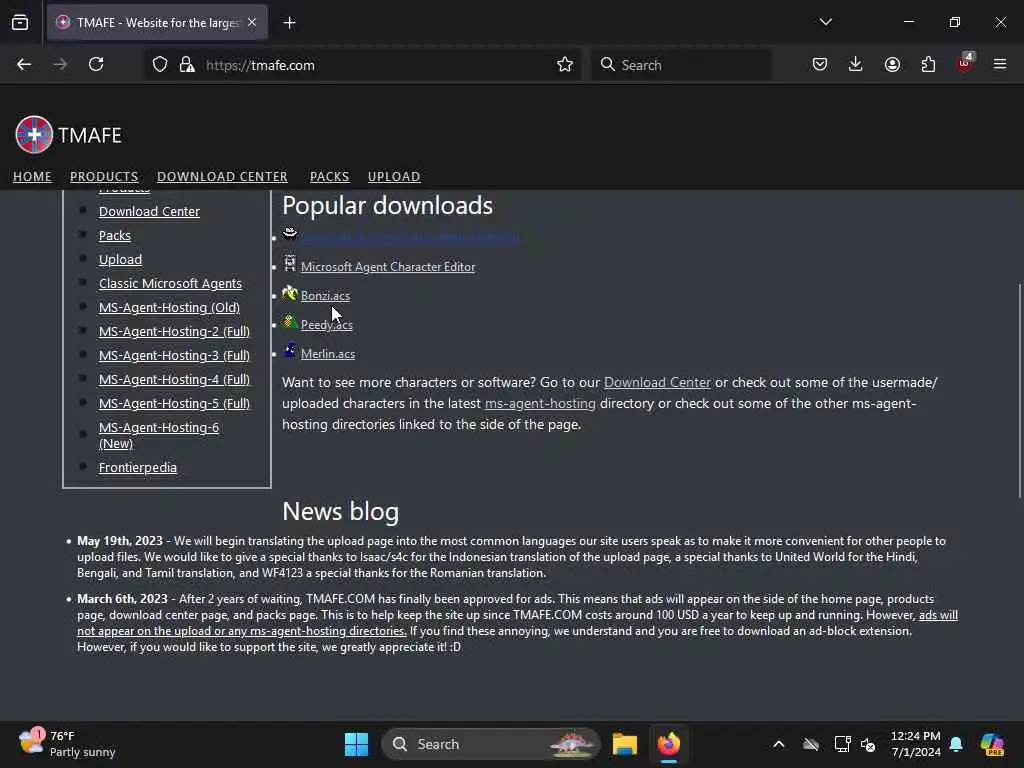Bookmark this page with the star icon

[x=565, y=65]
